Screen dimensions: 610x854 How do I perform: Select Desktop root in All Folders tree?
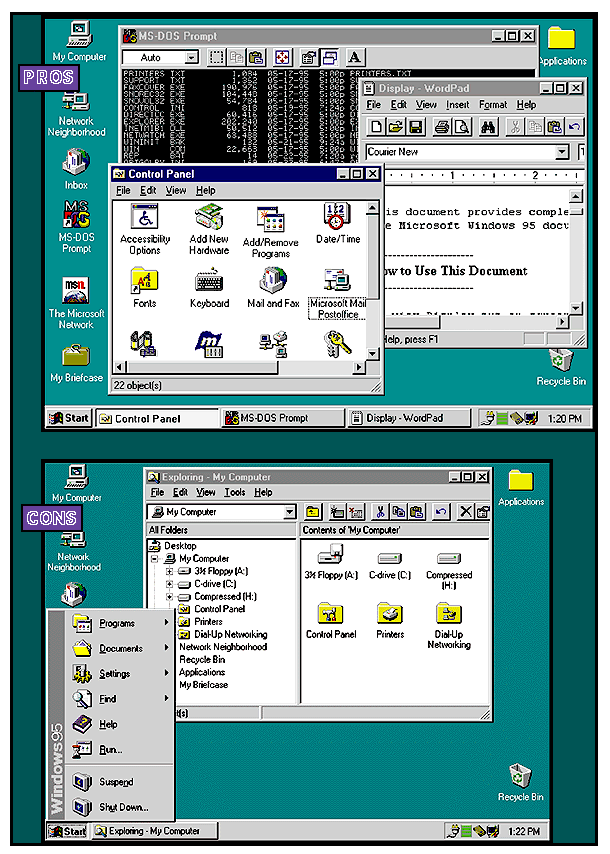pyautogui.click(x=173, y=546)
